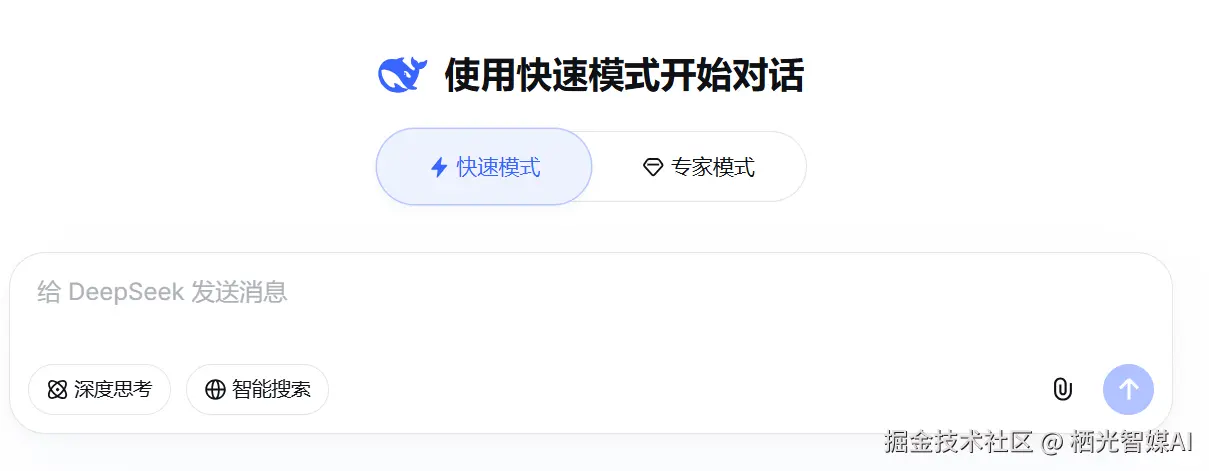Send message with the up-arrow button

[x=1128, y=389]
